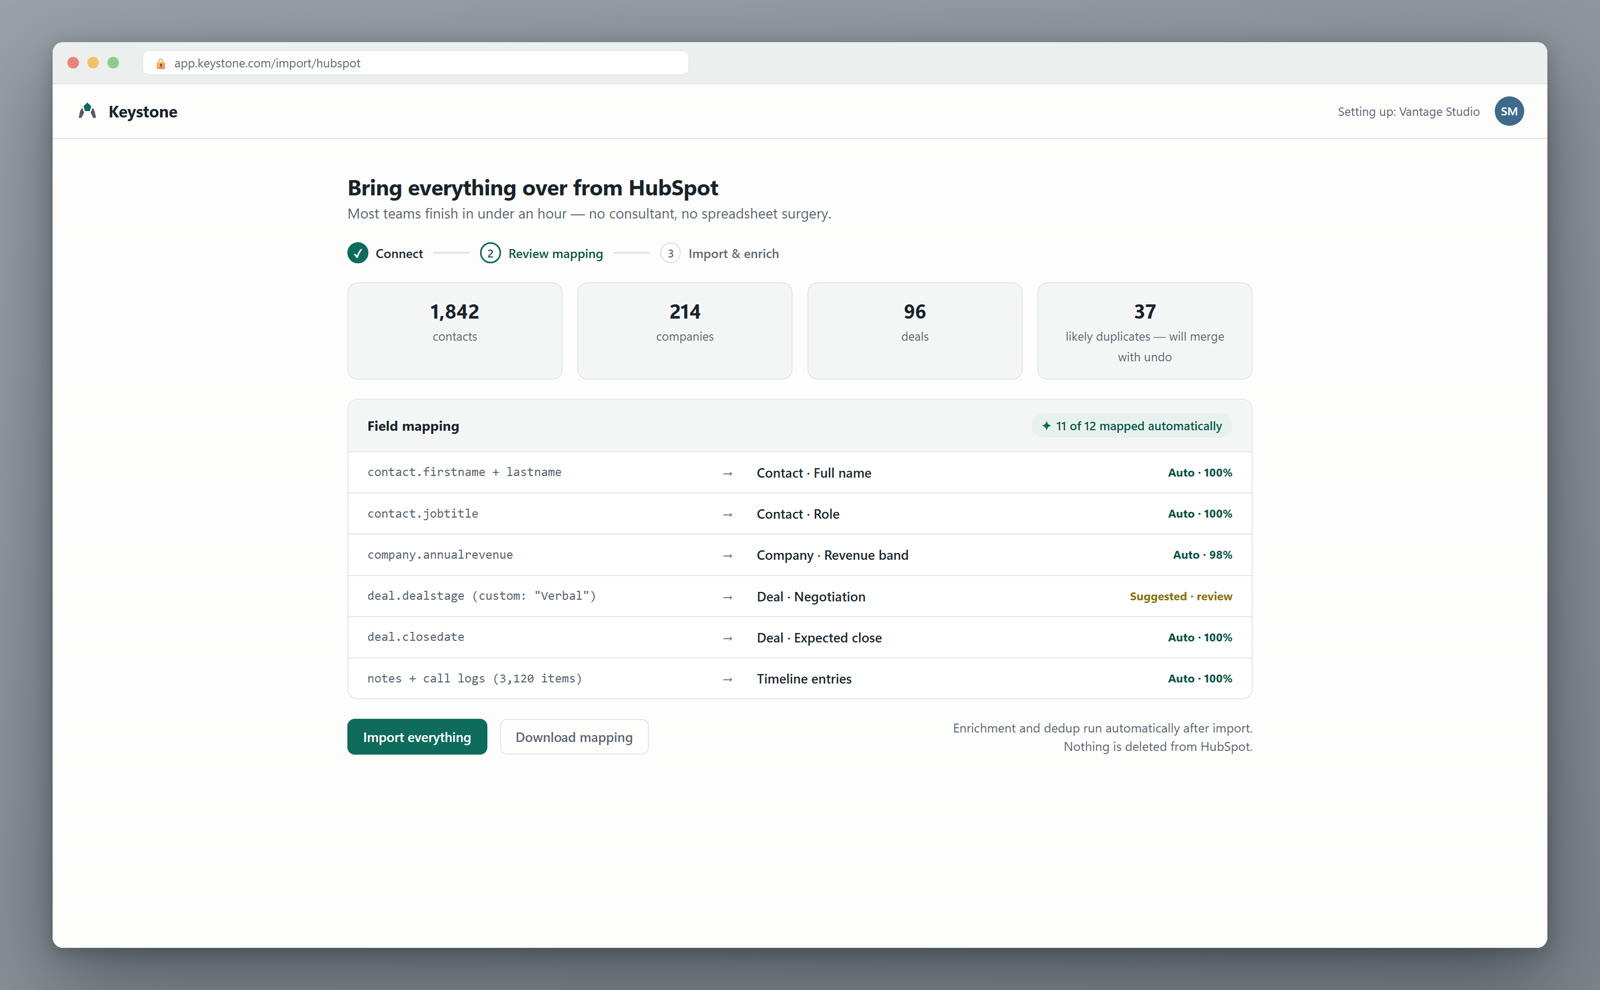Screen dimensions: 1600x990
Task: Click the 11 of 12 mapped automatically badge
Action: [1132, 426]
